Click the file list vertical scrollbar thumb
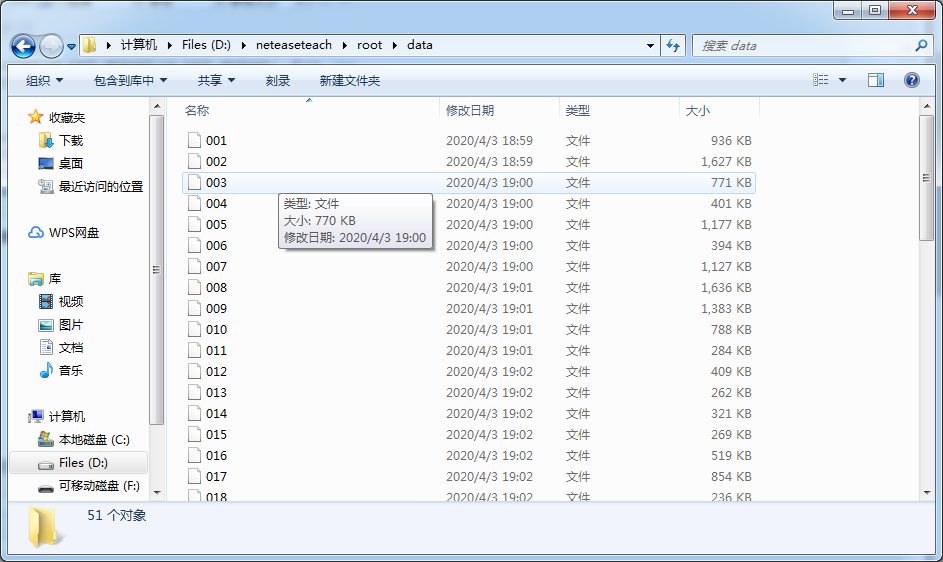Image resolution: width=943 pixels, height=562 pixels. (926, 178)
